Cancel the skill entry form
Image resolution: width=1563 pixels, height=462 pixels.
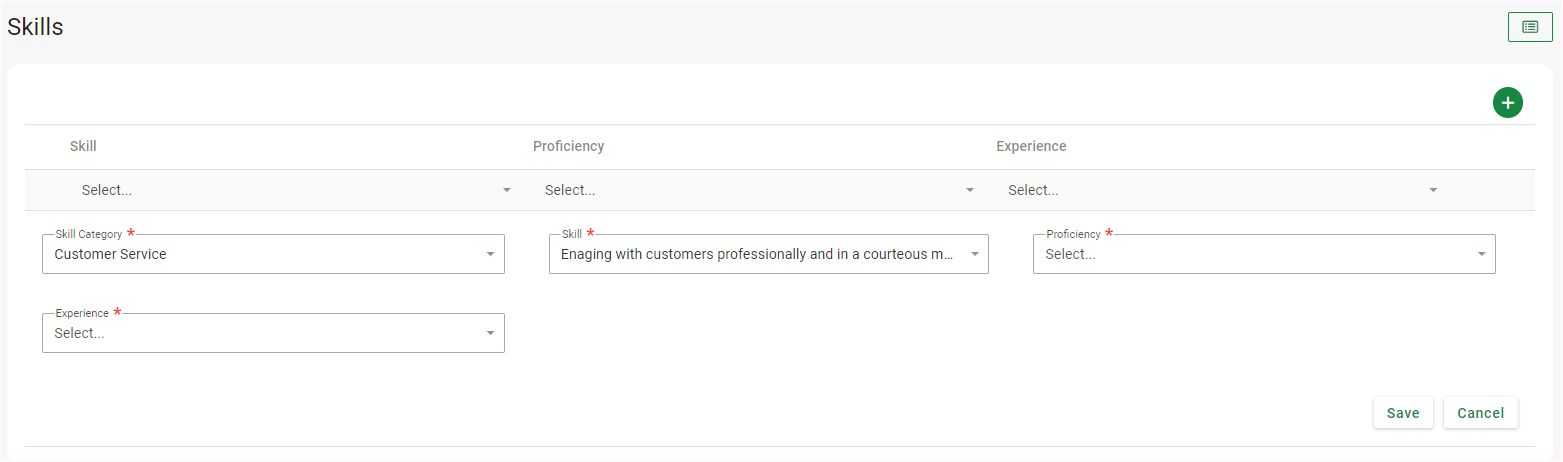click(1480, 413)
